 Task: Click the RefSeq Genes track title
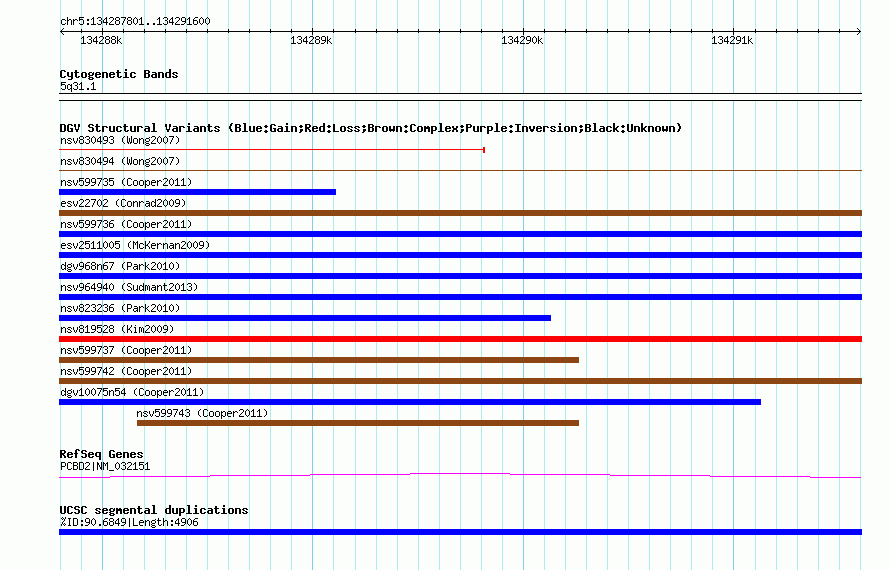point(101,454)
